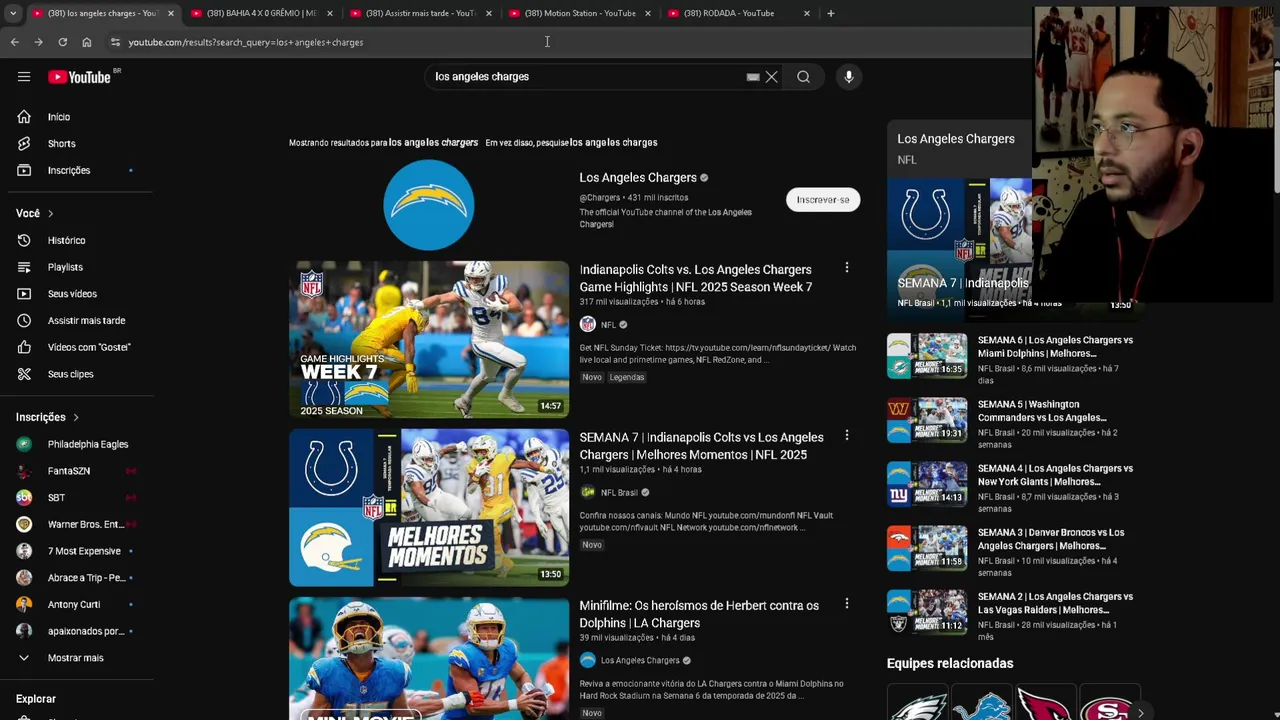Close the los angeles charges browser tab
The image size is (1280, 720).
pyautogui.click(x=170, y=13)
